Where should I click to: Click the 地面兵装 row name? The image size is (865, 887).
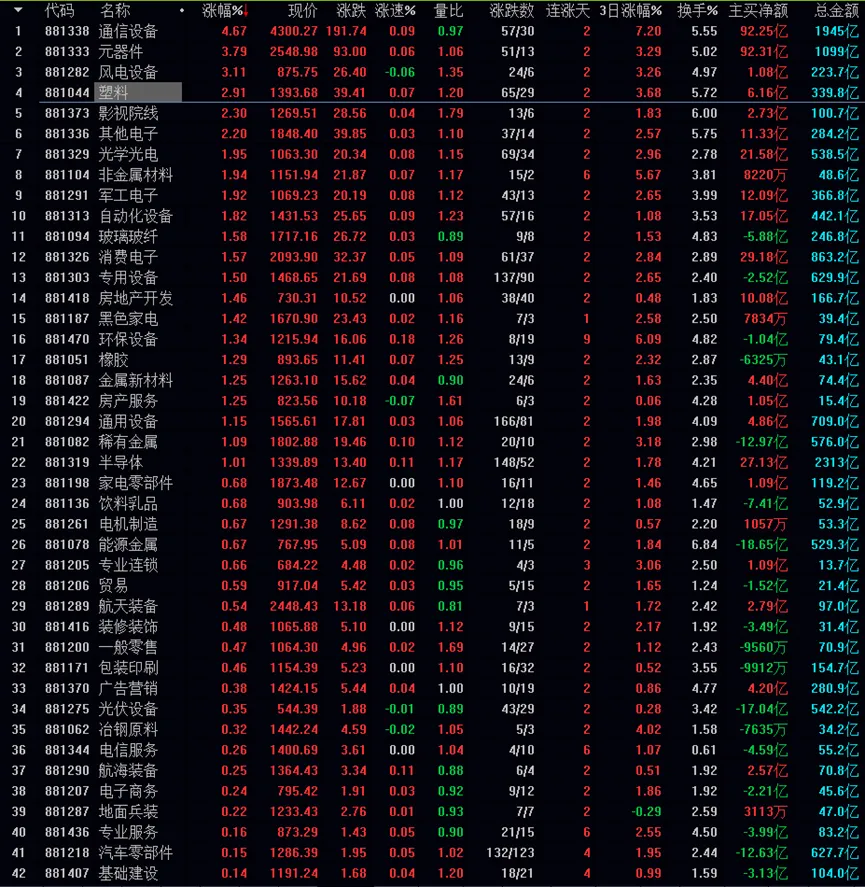(128, 812)
